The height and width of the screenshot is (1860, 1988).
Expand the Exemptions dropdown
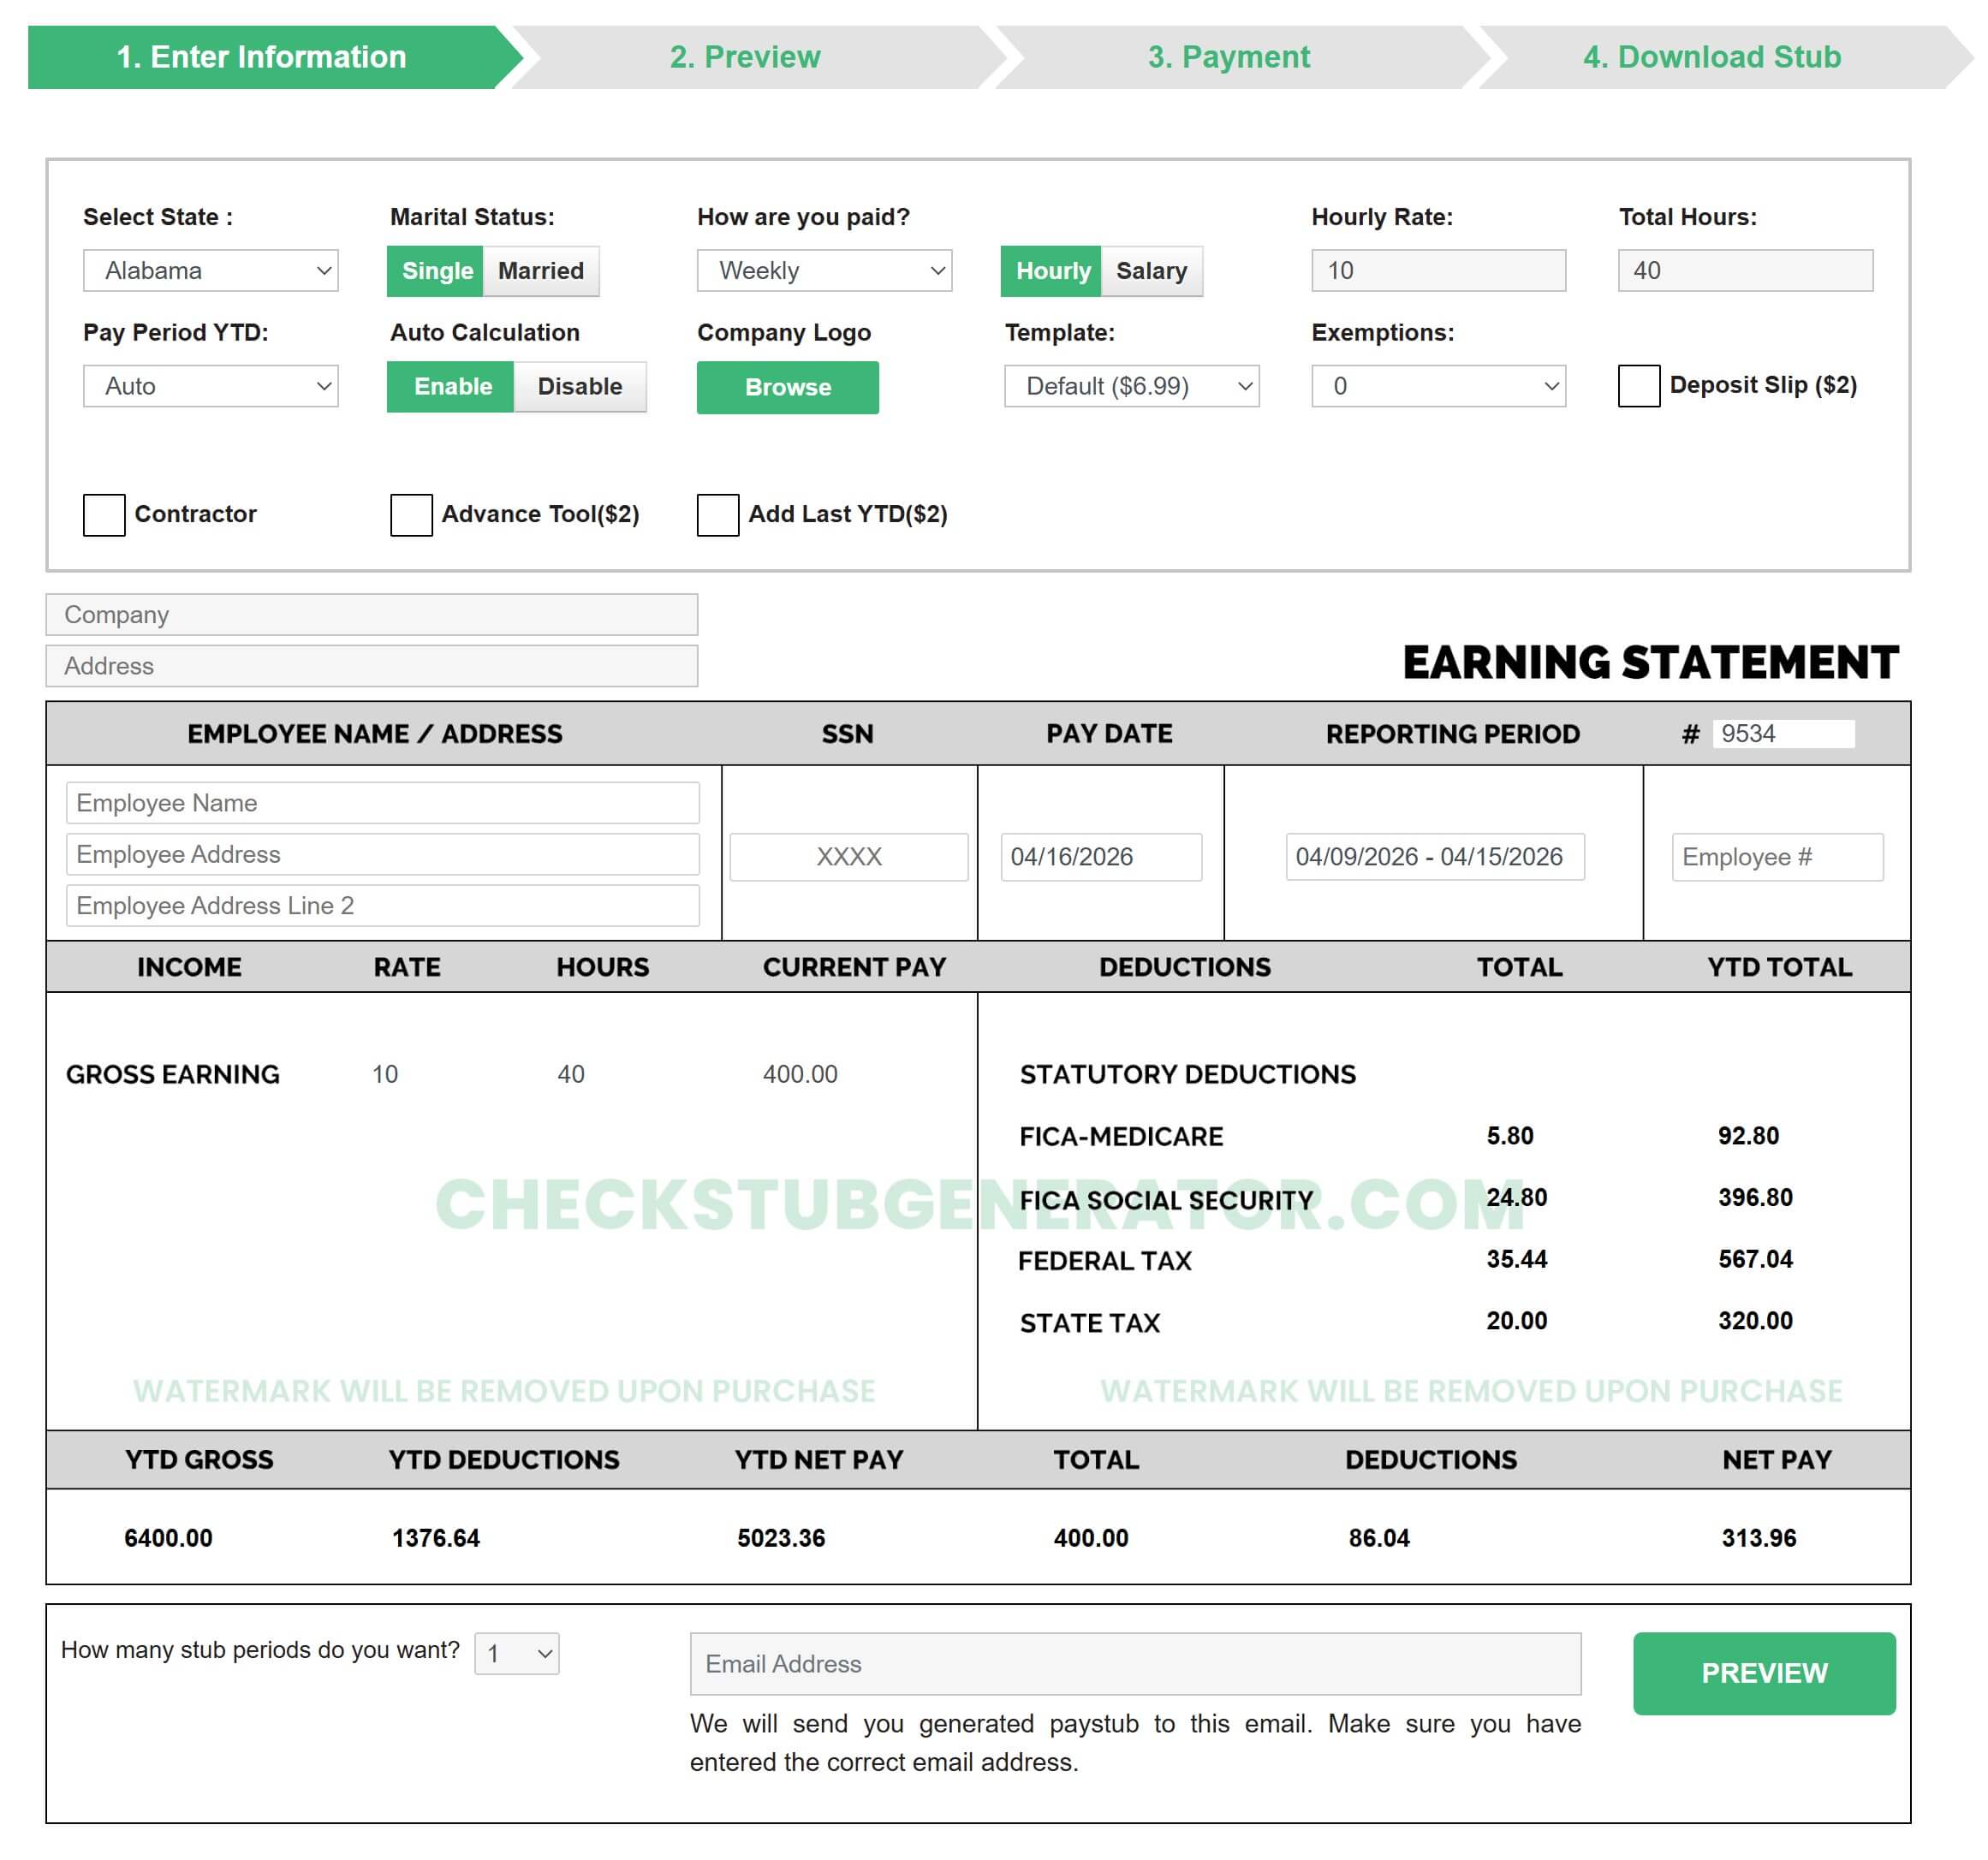(1439, 387)
